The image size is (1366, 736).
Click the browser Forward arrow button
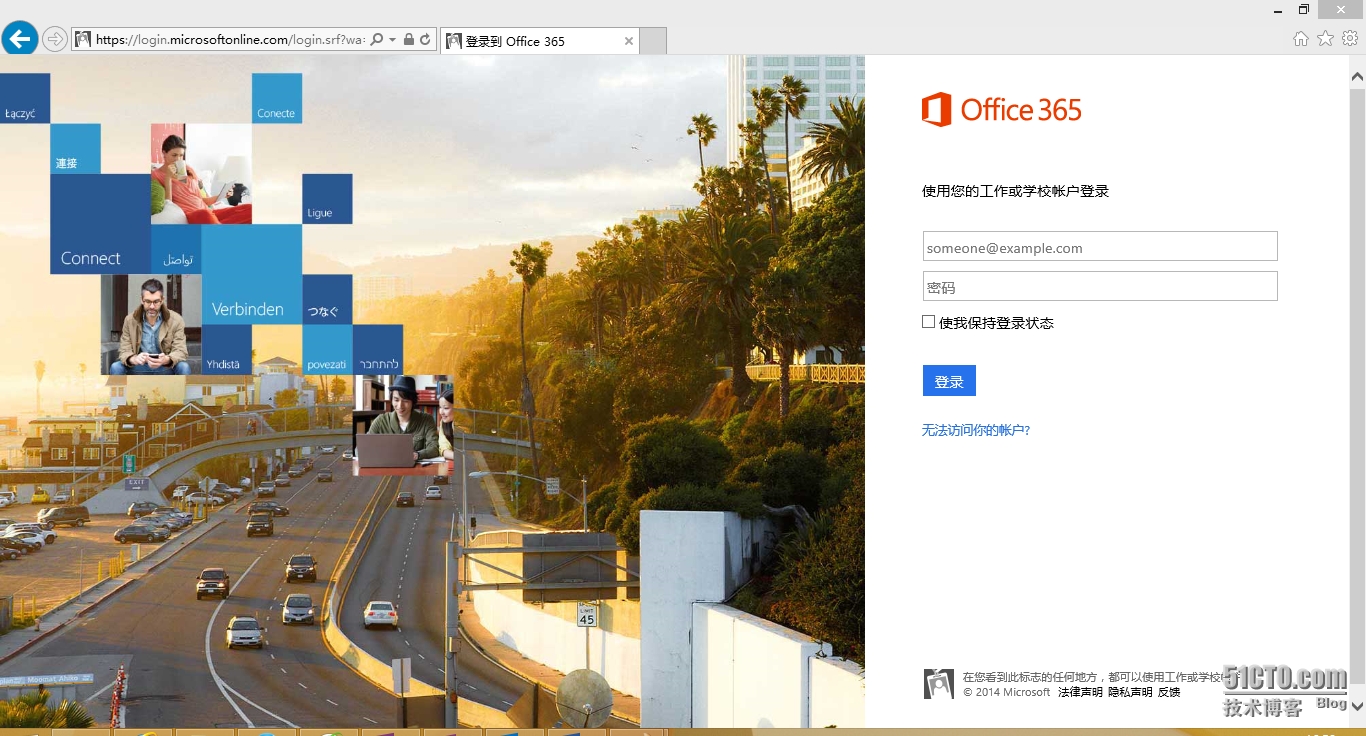(55, 39)
